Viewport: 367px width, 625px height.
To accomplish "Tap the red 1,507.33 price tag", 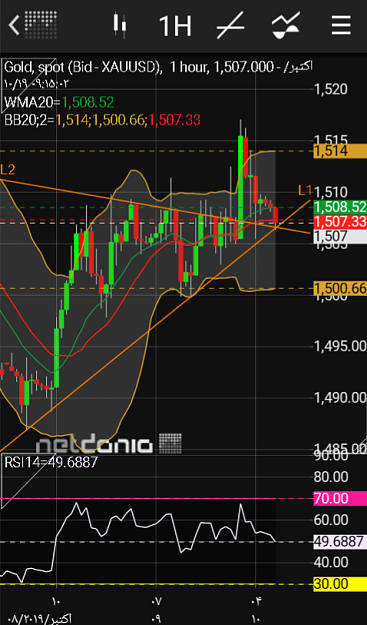I will [x=340, y=221].
